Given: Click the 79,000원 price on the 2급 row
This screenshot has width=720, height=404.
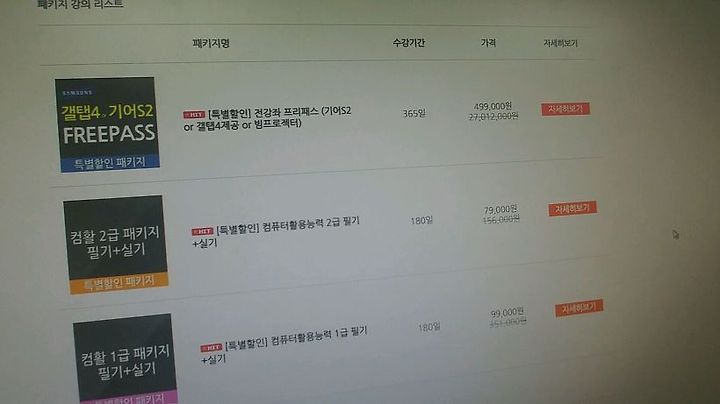Looking at the screenshot, I should pyautogui.click(x=501, y=210).
